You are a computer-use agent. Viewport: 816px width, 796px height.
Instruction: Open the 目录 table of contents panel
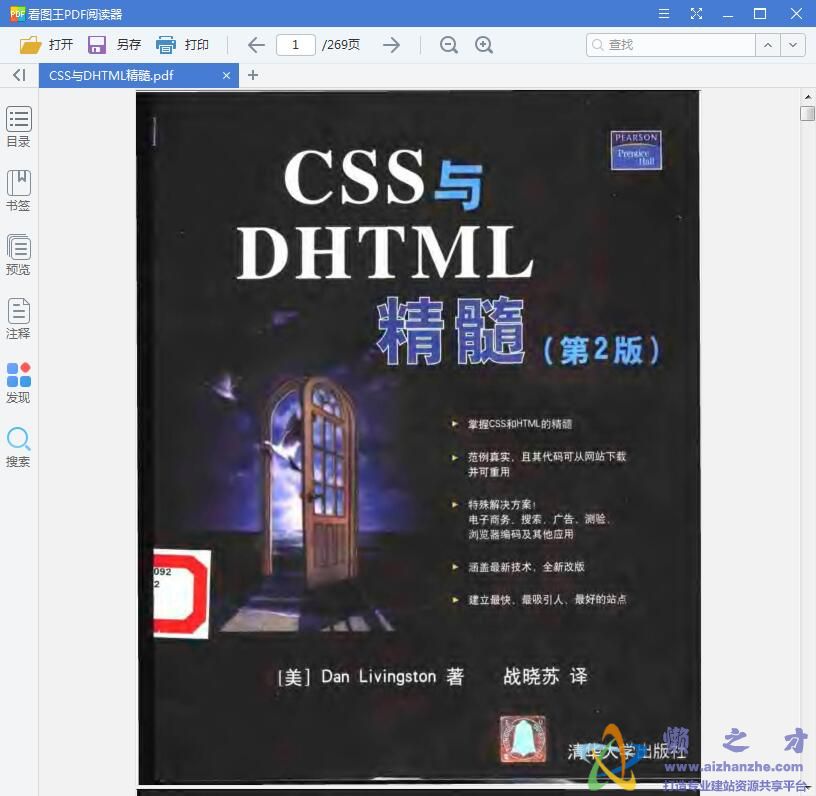18,127
